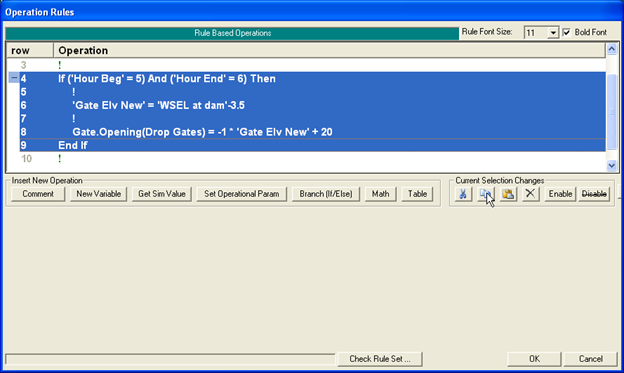
Task: Enable the current selection
Action: 560,194
